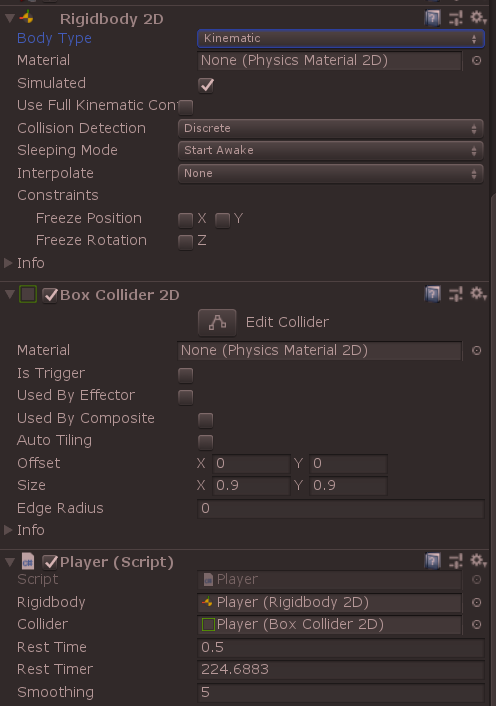Viewport: 496px width, 706px height.
Task: Click the Edge Radius input field
Action: tap(341, 508)
